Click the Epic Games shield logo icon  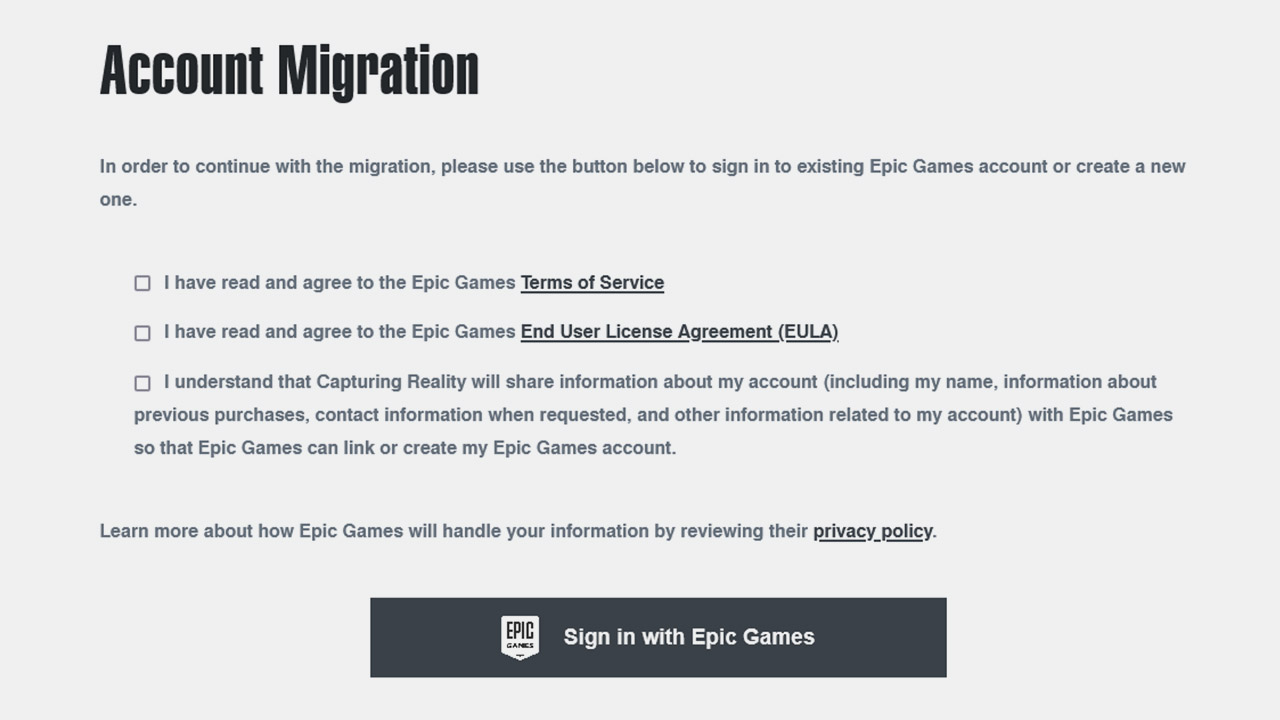520,637
